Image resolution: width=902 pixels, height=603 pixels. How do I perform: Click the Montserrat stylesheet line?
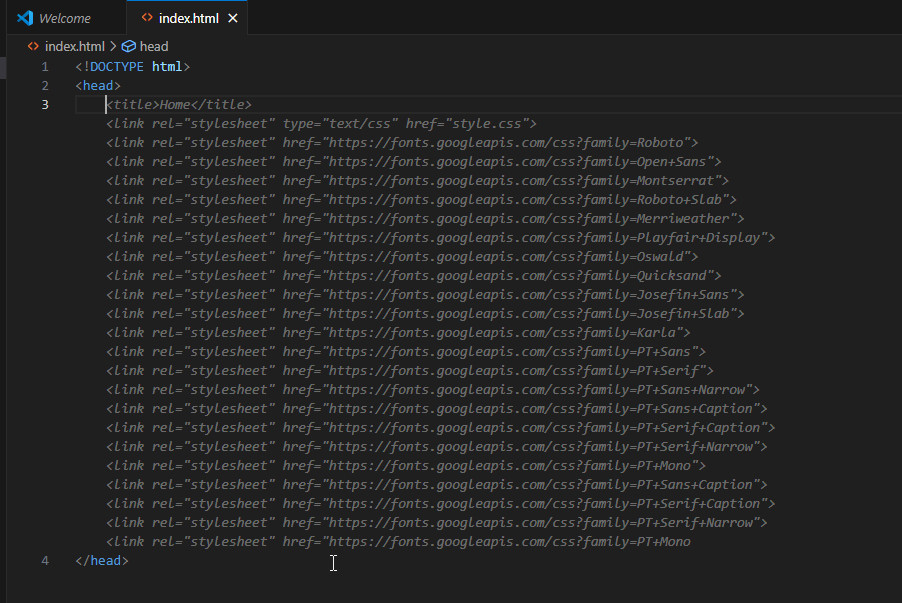[417, 181]
